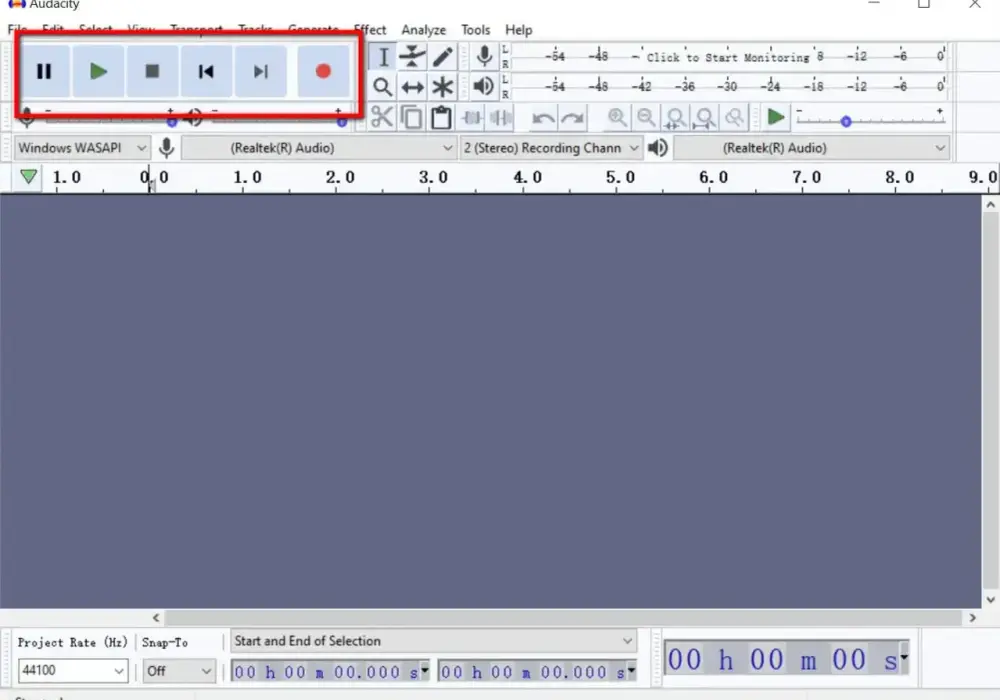Click the recording volume slider handle
The width and height of the screenshot is (1000, 700).
pyautogui.click(x=172, y=120)
